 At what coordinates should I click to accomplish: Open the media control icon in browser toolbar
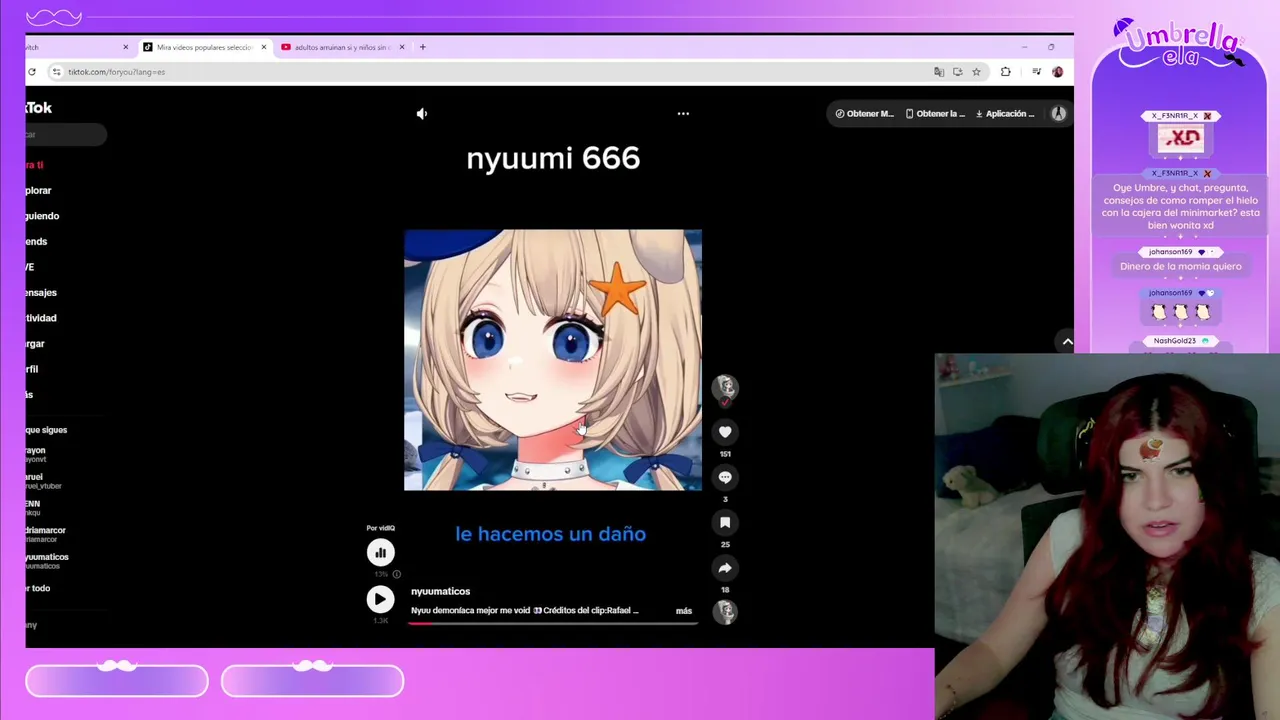[x=1036, y=72]
